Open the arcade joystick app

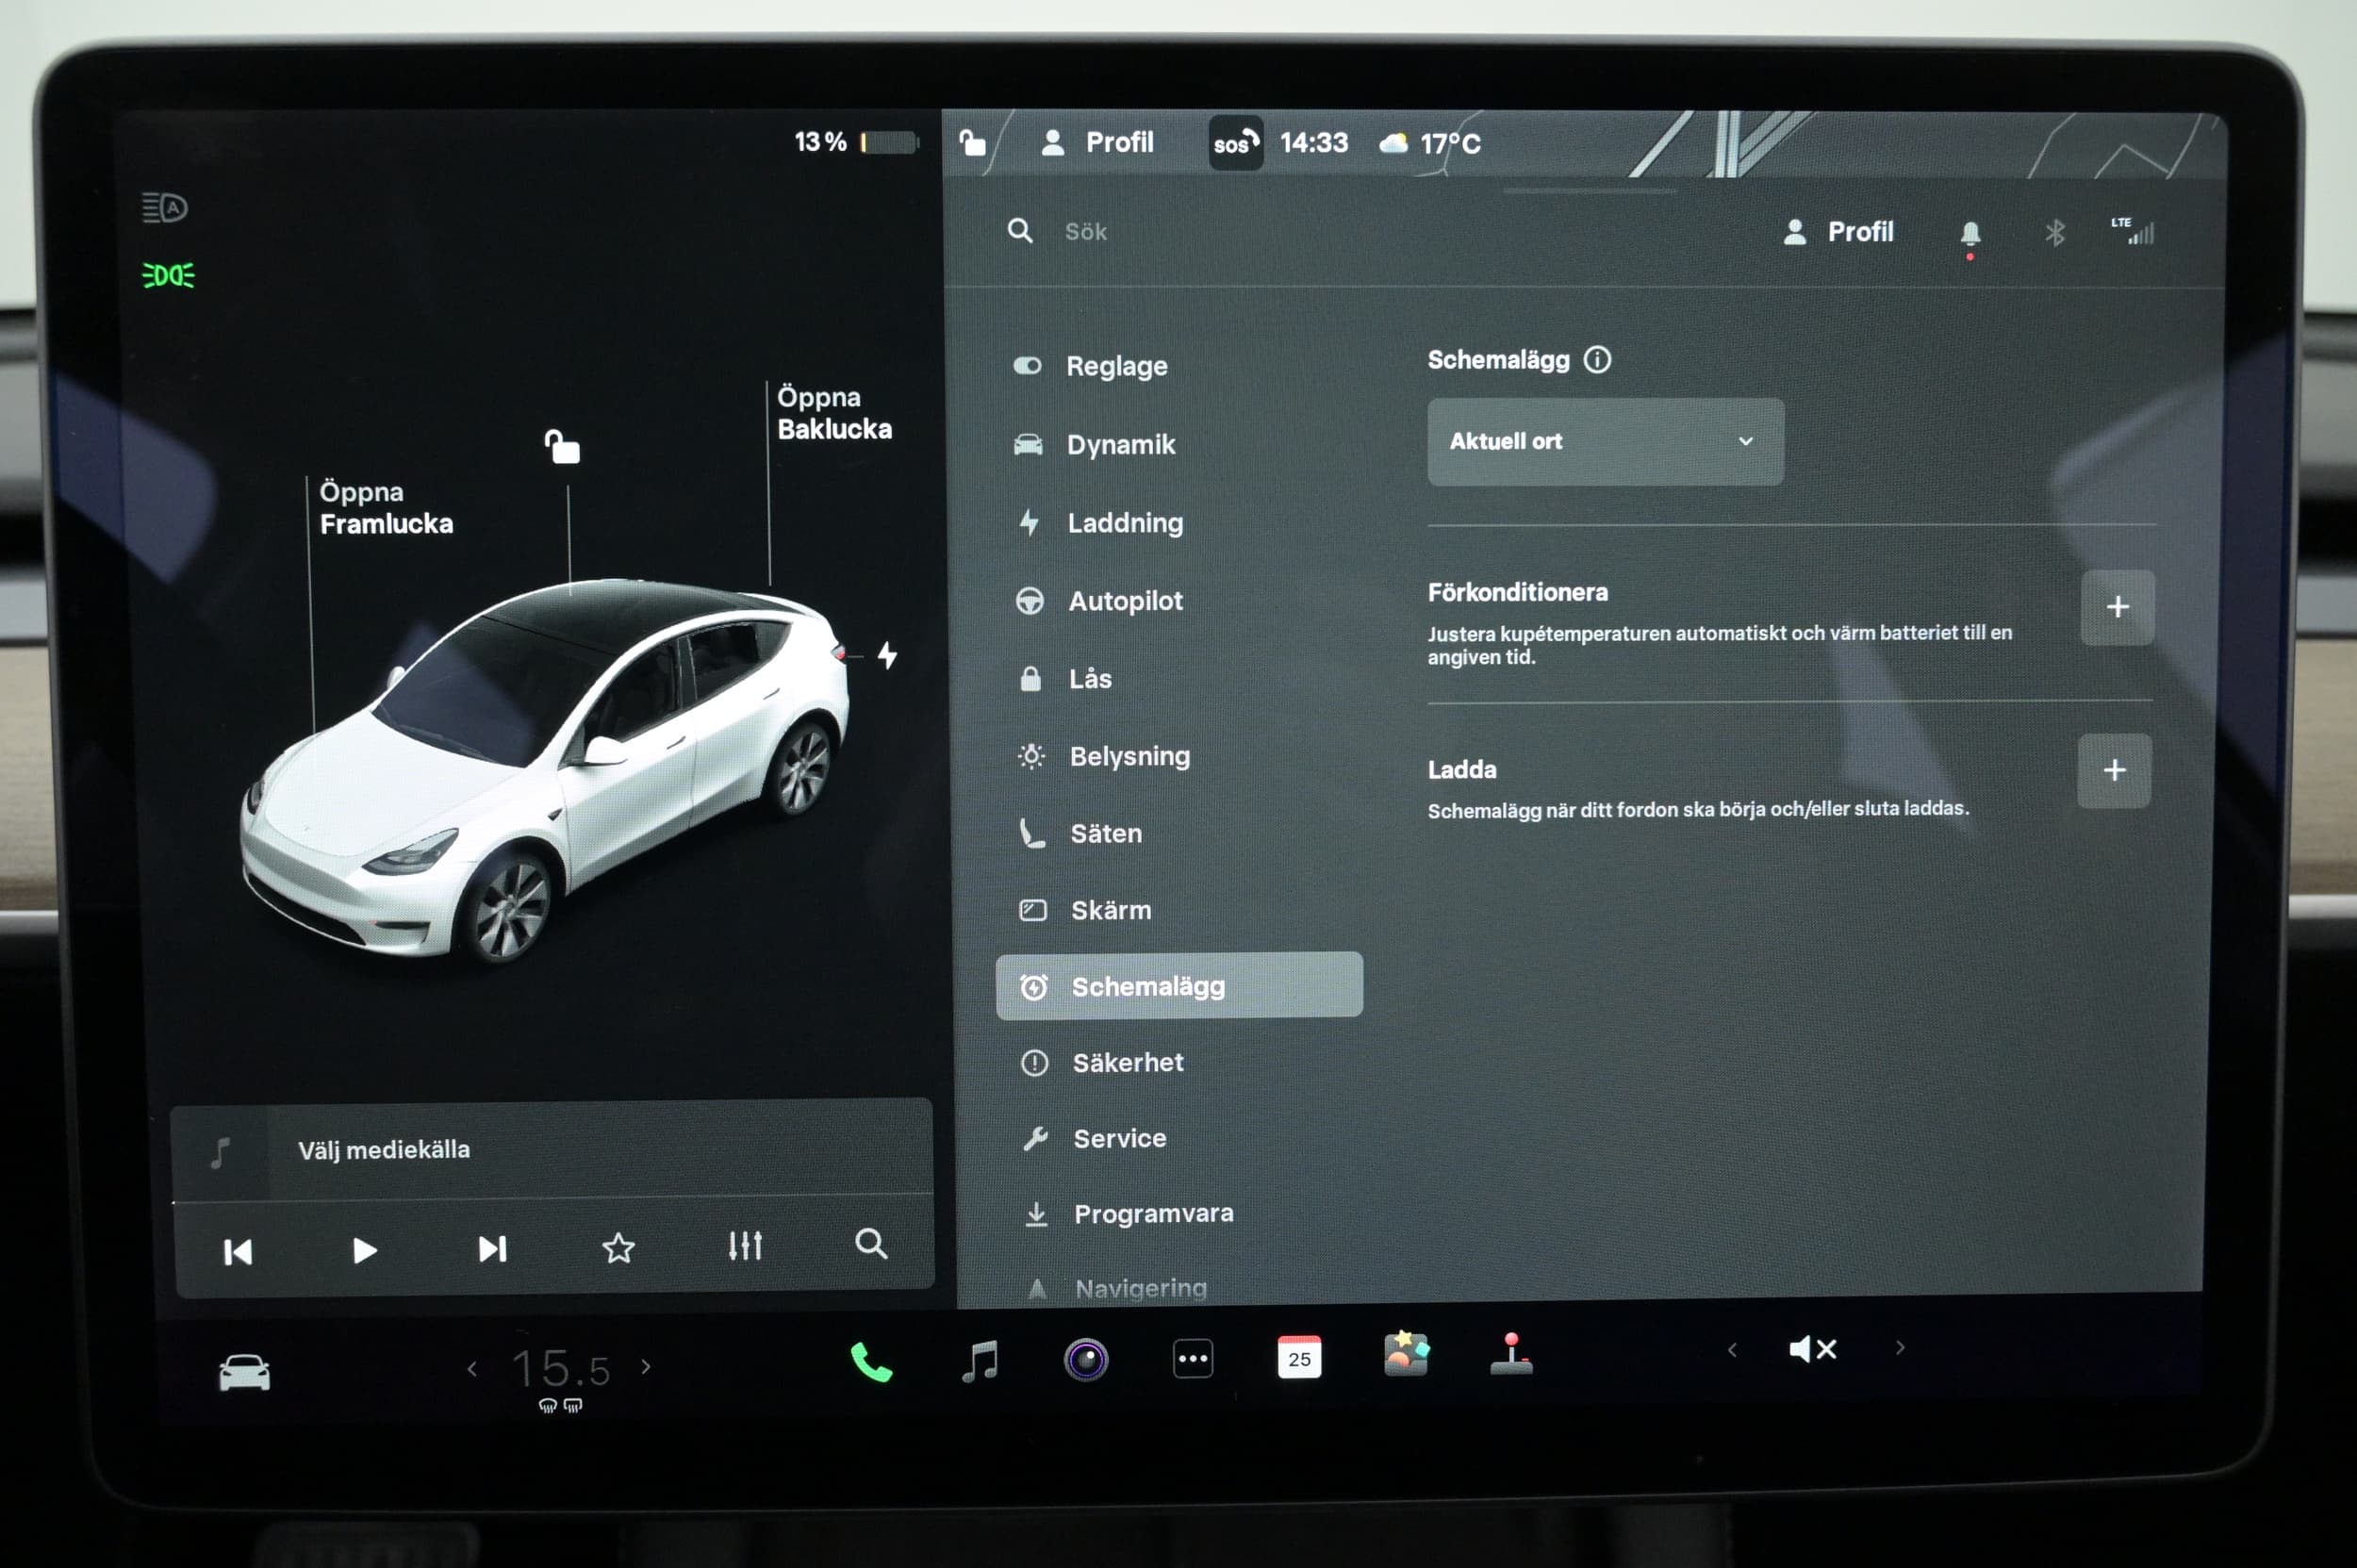[1511, 1354]
